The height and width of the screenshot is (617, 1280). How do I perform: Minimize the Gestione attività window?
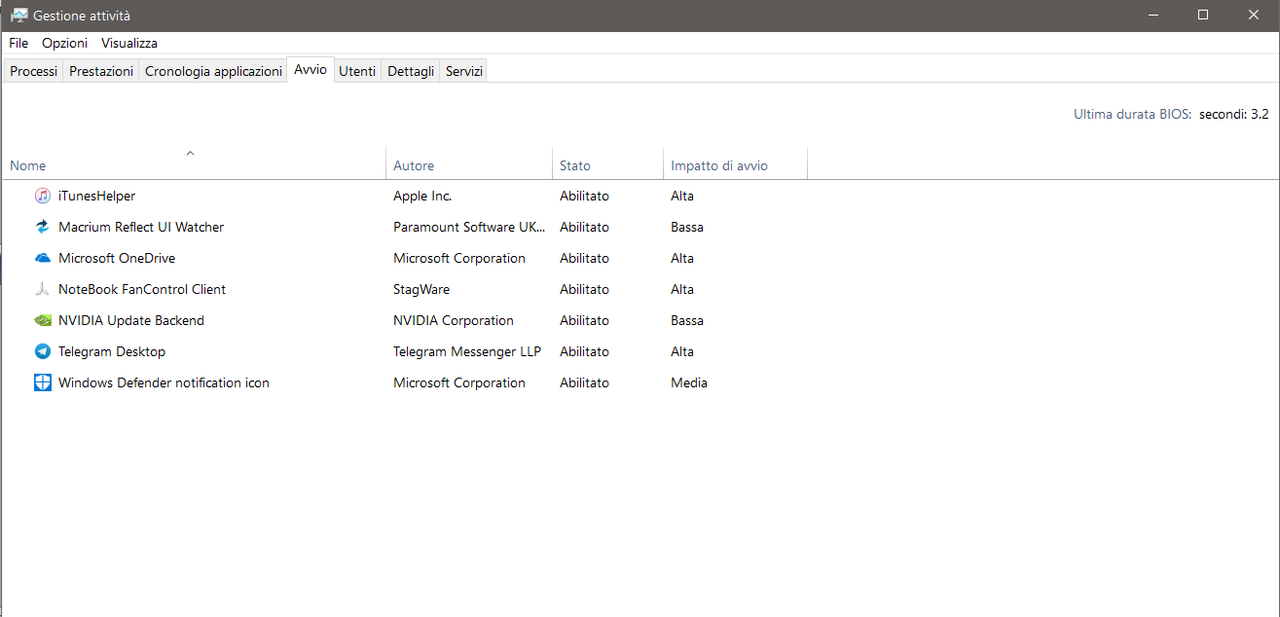(1153, 15)
